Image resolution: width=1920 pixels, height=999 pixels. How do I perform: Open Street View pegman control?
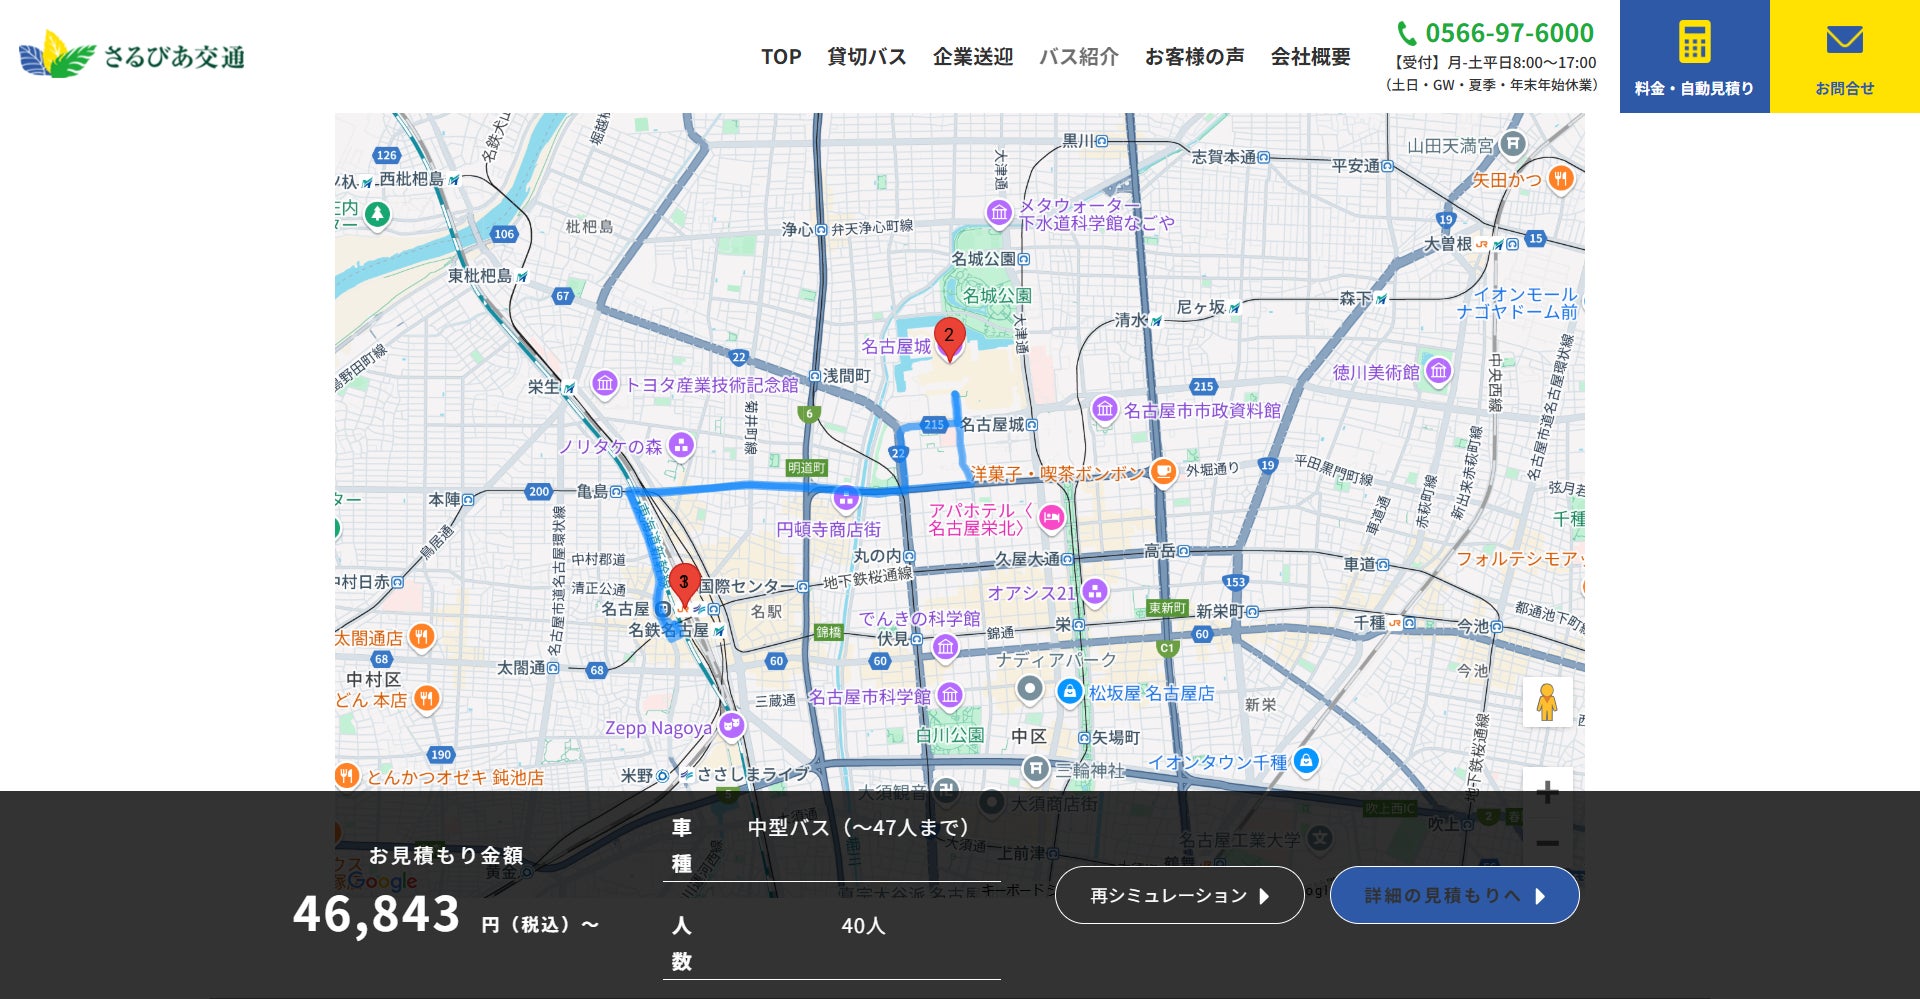click(x=1547, y=702)
